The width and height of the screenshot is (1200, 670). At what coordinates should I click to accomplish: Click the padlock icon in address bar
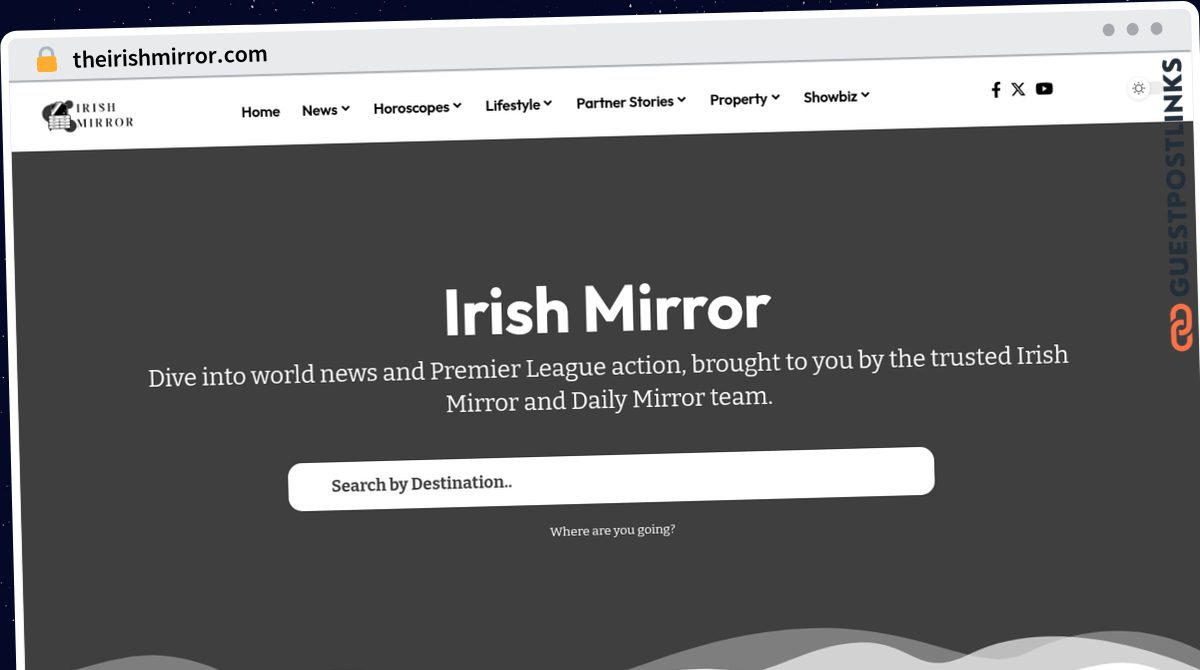(47, 60)
